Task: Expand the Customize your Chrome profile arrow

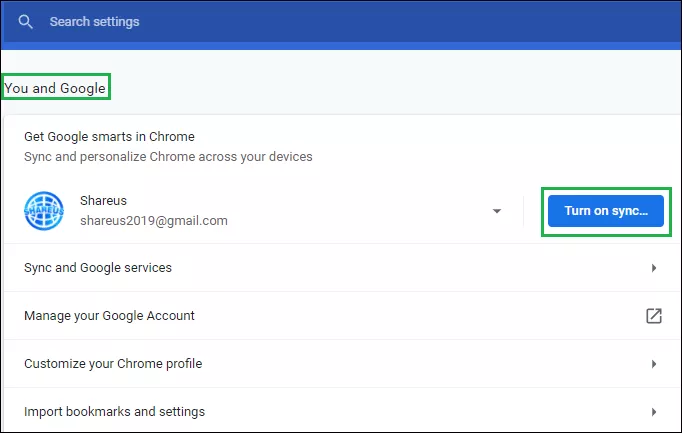Action: pyautogui.click(x=654, y=364)
